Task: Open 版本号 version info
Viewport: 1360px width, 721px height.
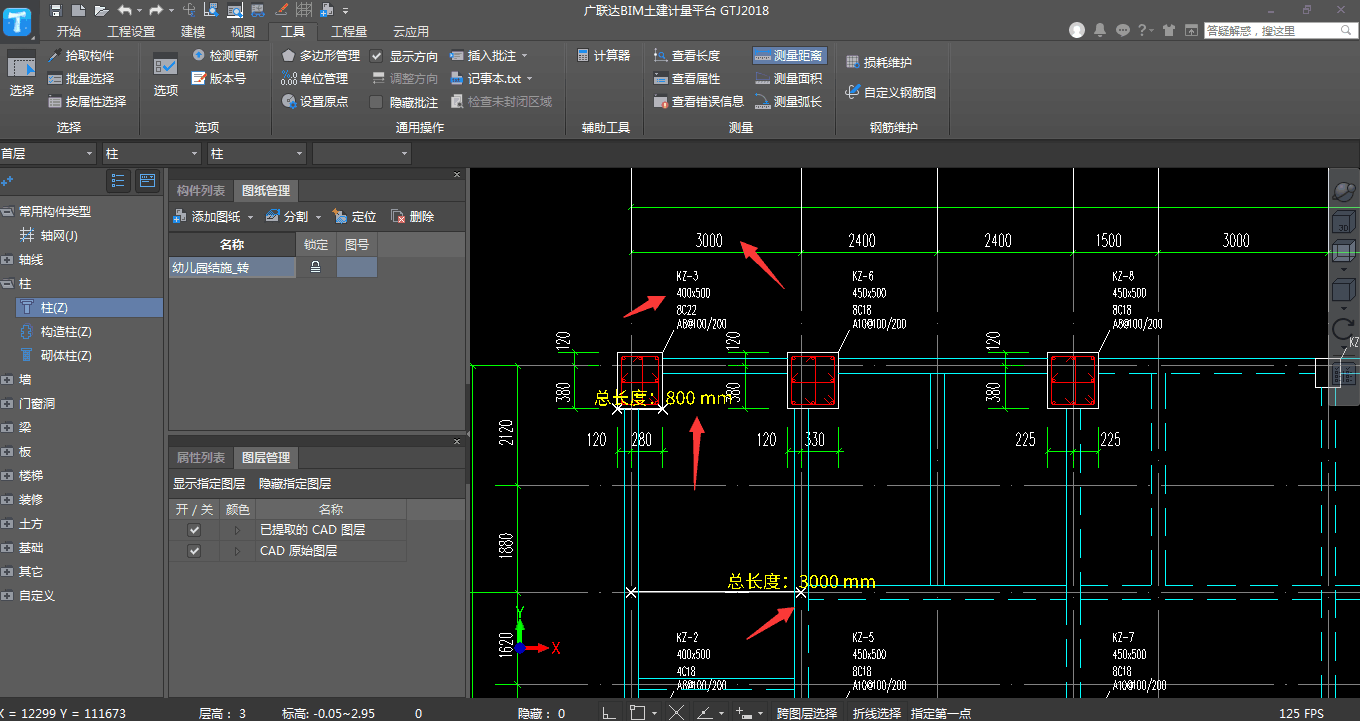Action: tap(219, 78)
